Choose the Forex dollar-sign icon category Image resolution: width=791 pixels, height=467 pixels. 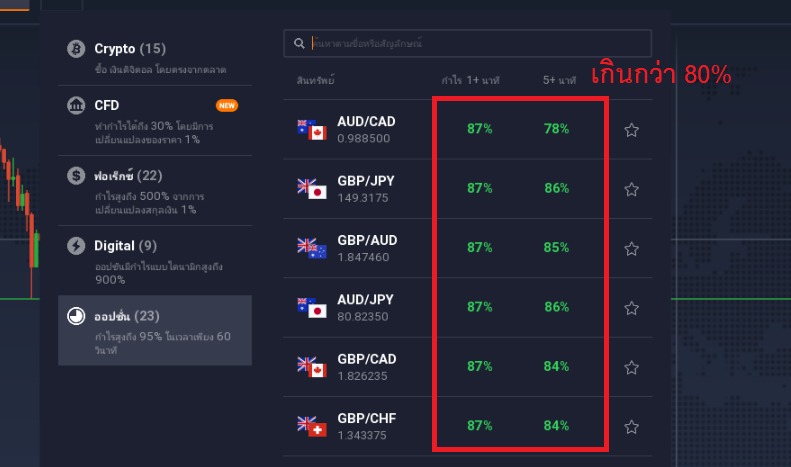[x=76, y=176]
